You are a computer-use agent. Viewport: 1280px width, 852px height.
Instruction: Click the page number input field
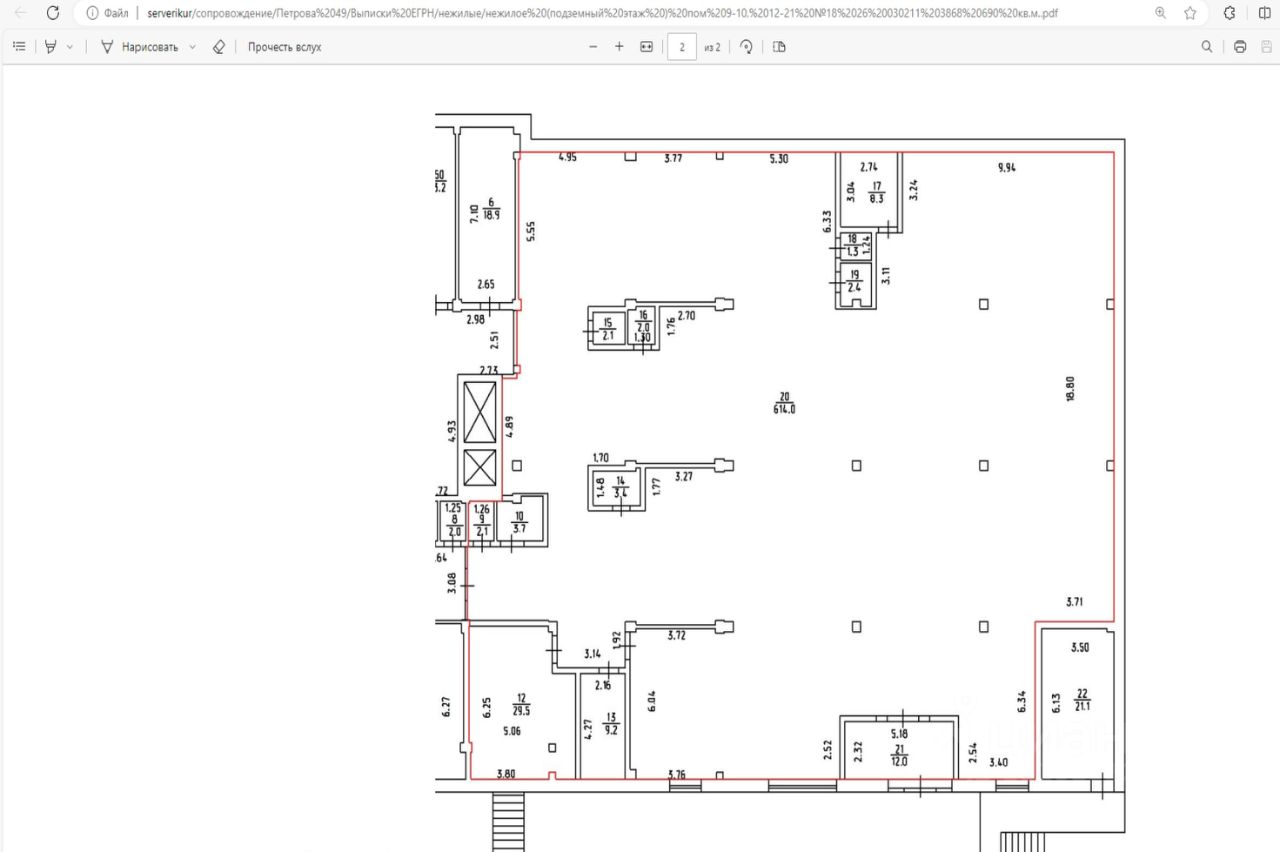[682, 47]
